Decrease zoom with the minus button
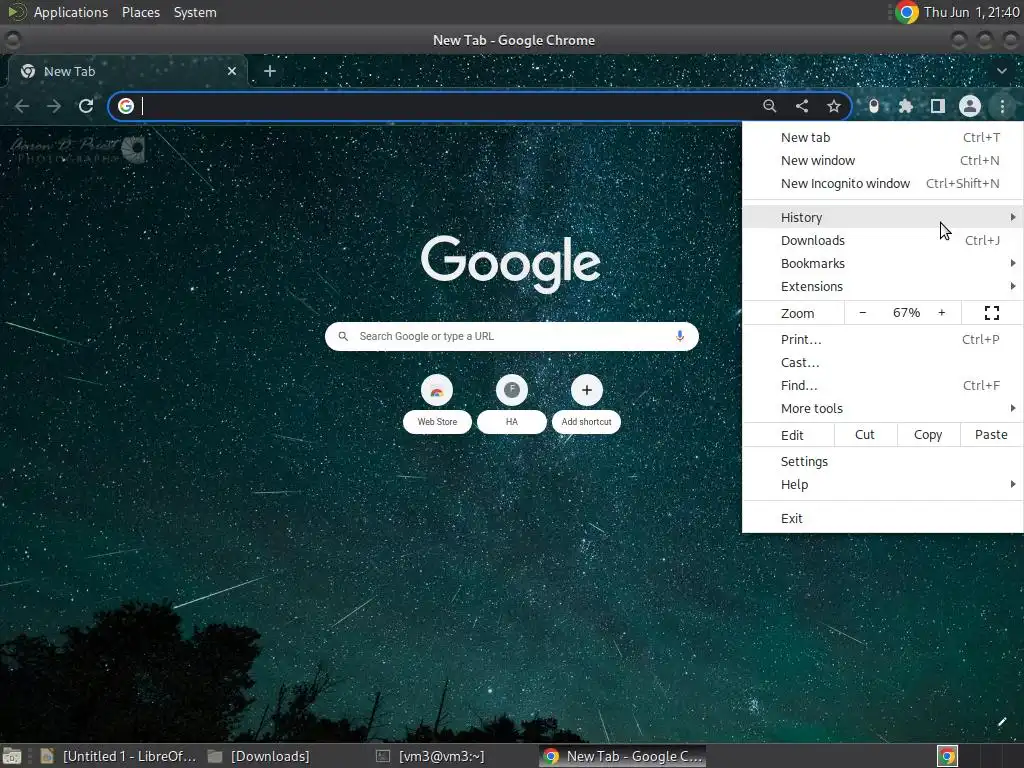Screen dimensions: 1024x768 click(863, 313)
